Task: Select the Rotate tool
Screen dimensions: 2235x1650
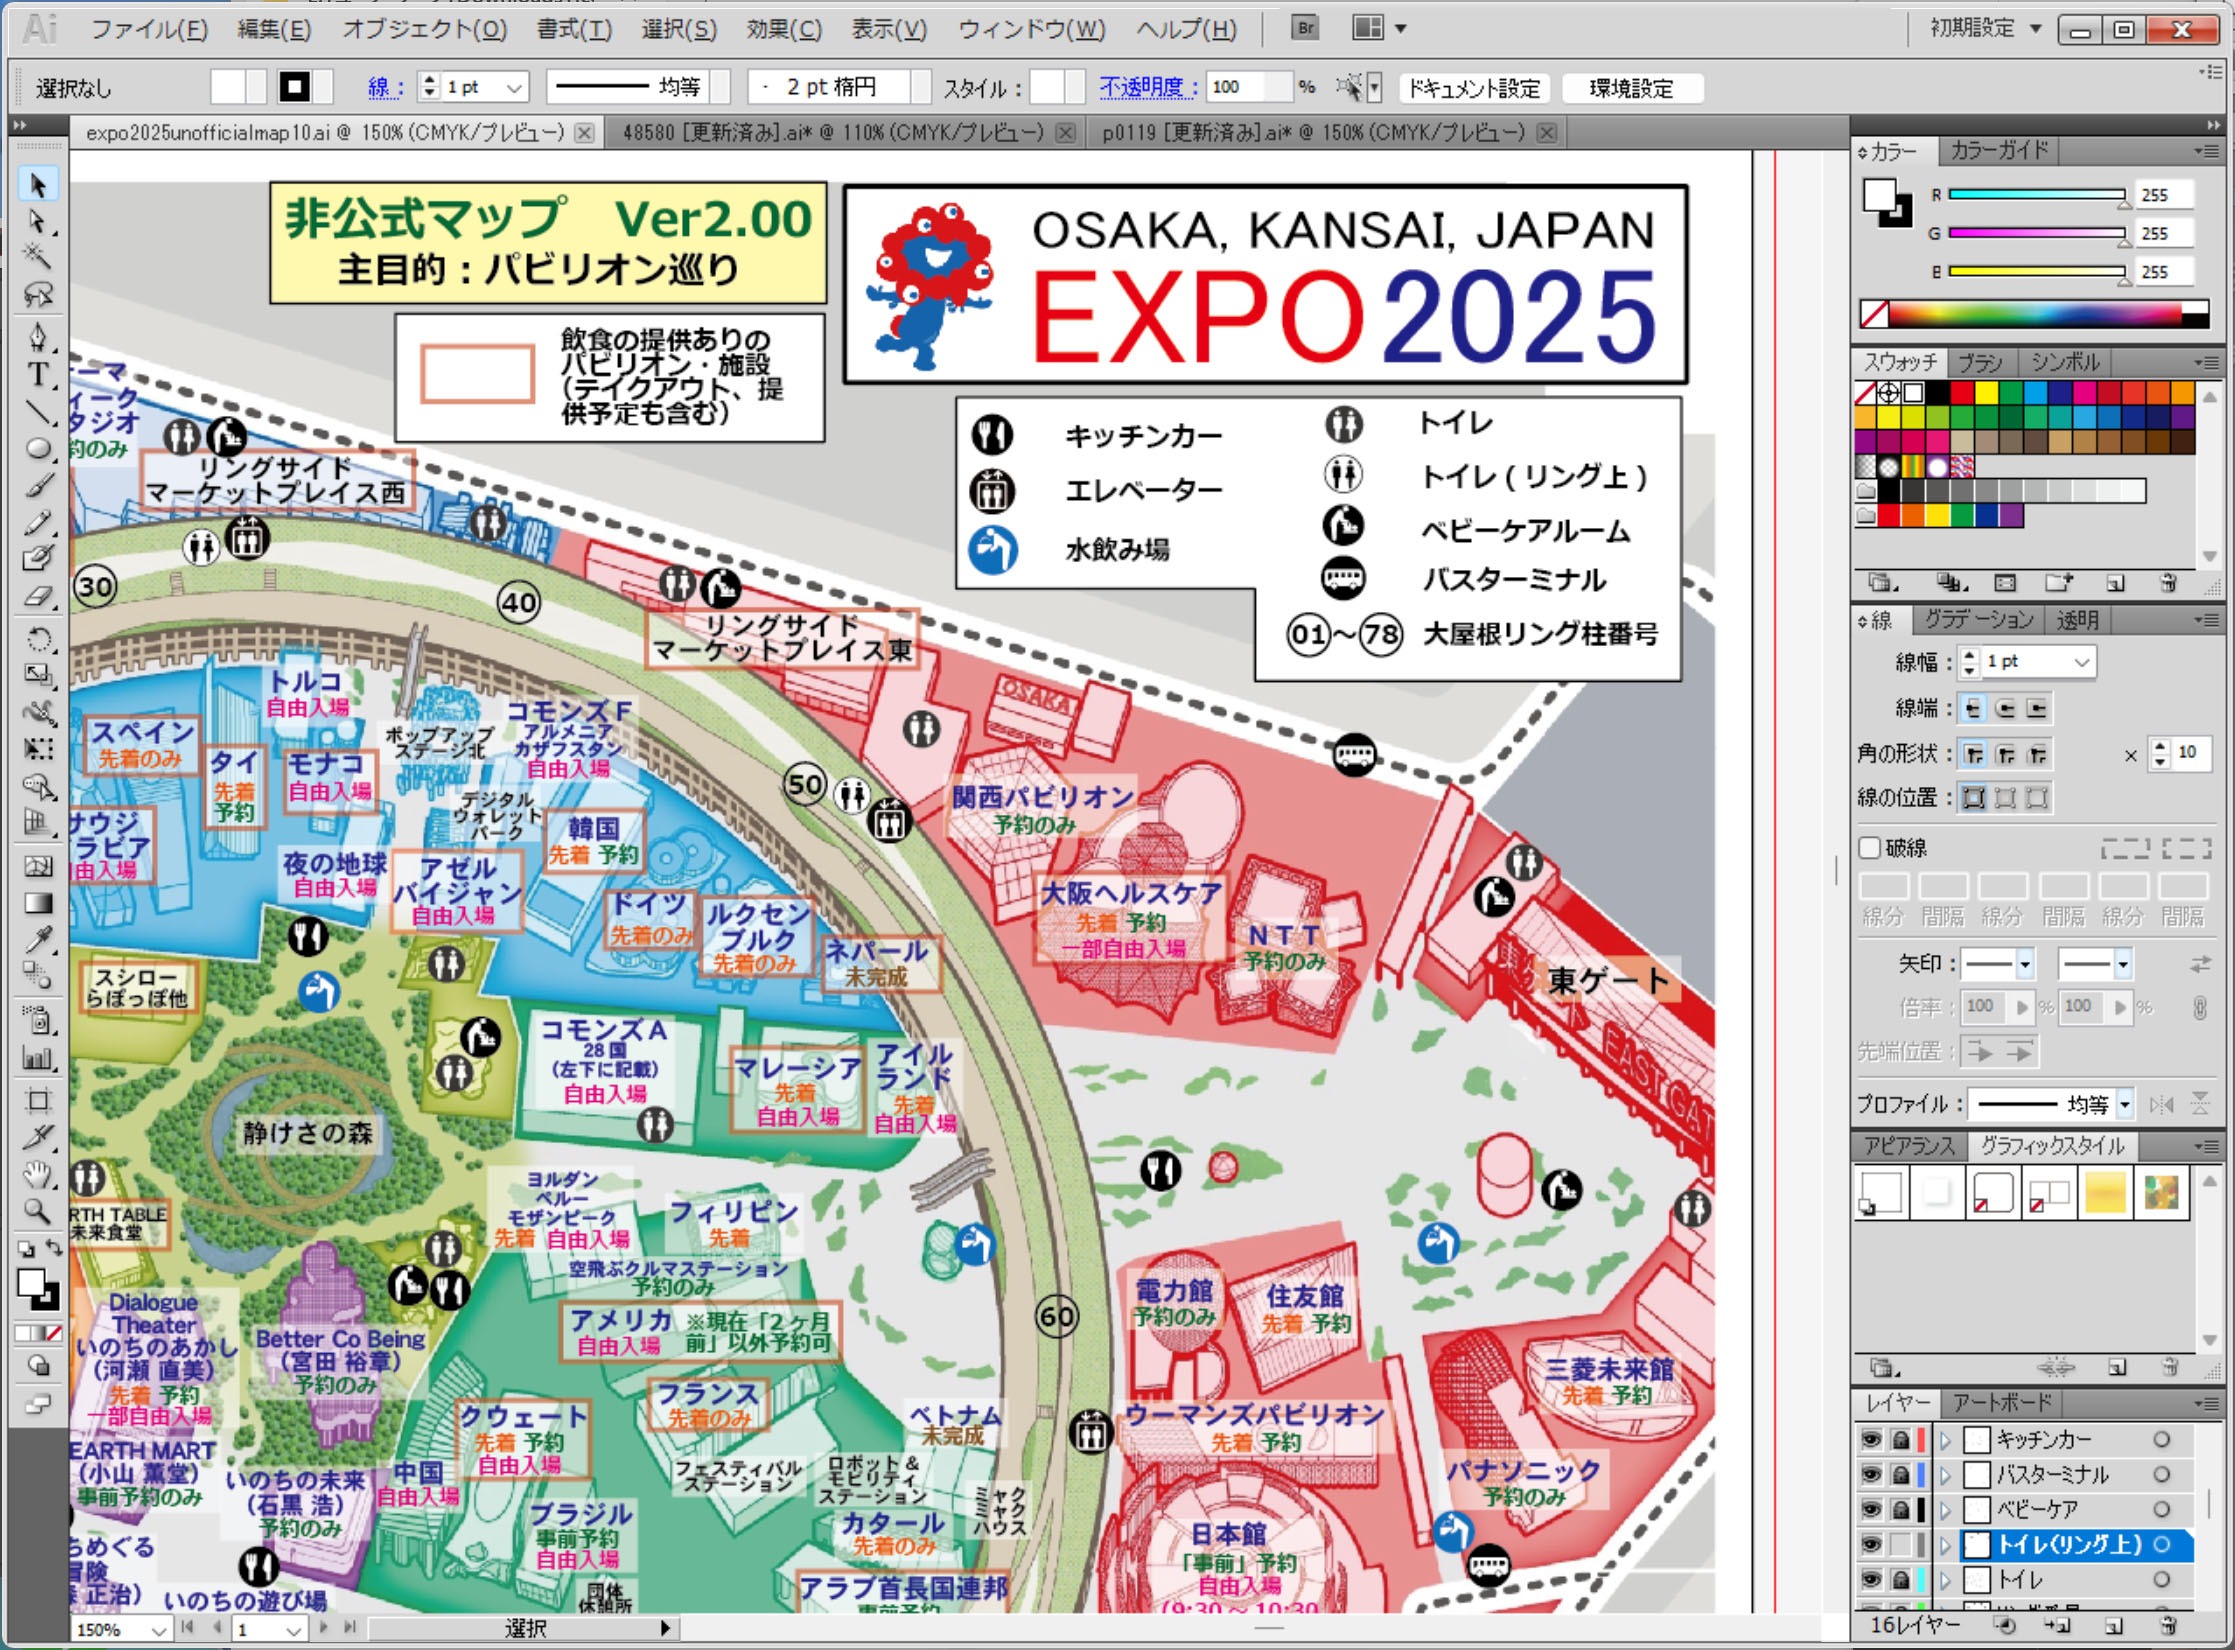Action: click(38, 639)
